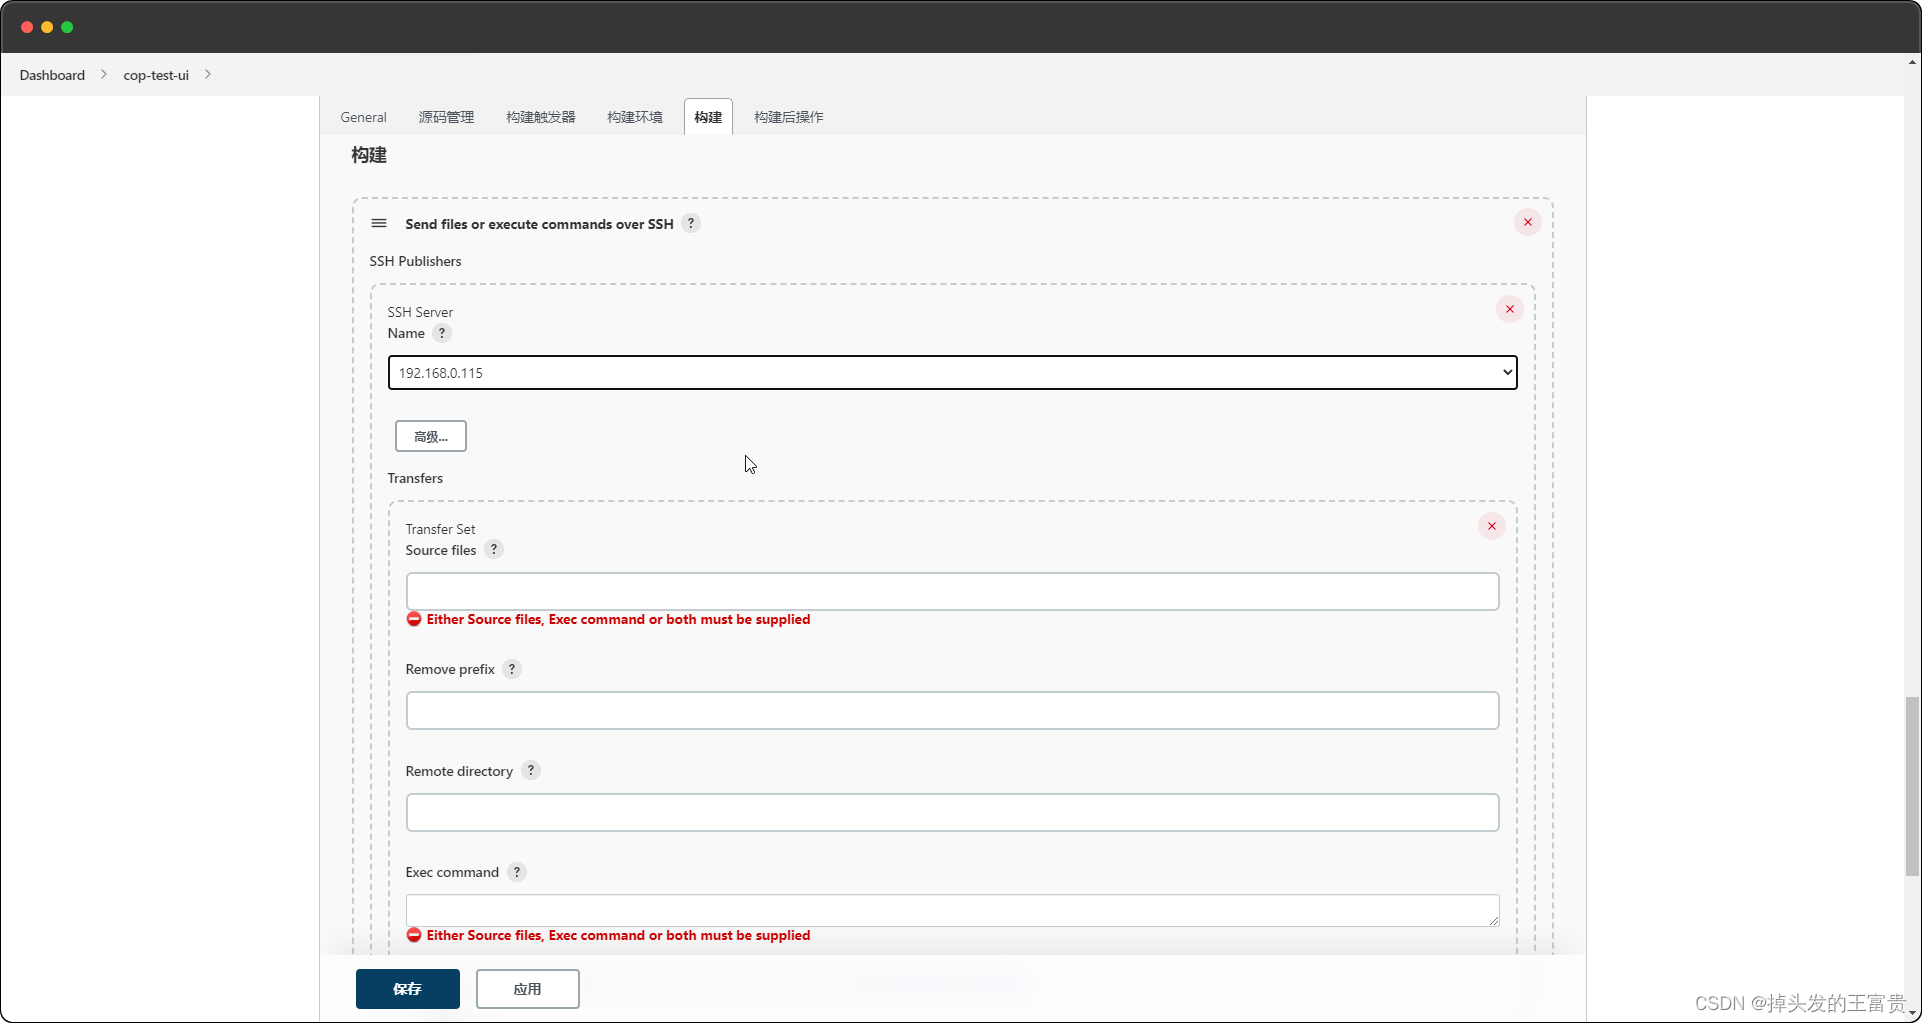Screen dimensions: 1922x1023
Task: Click the 保存 button
Action: (407, 988)
